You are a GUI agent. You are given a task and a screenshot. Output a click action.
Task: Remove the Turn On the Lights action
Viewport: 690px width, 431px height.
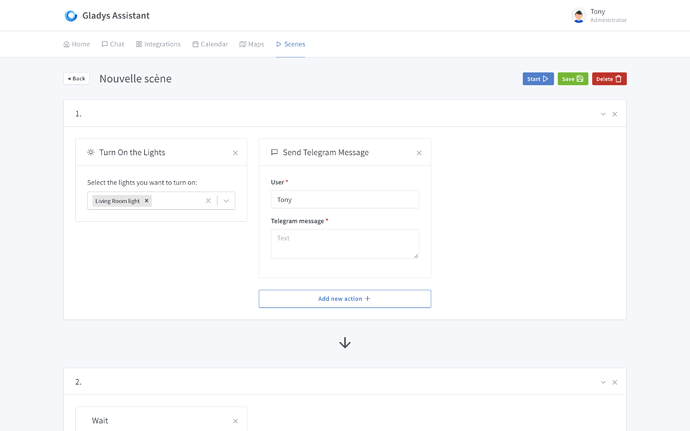click(235, 153)
